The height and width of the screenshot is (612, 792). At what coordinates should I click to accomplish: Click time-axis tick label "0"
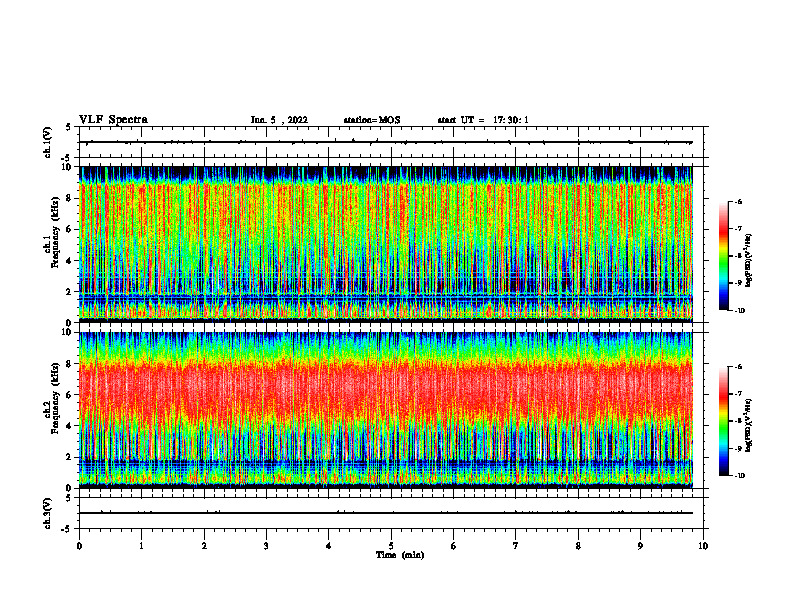tap(79, 546)
